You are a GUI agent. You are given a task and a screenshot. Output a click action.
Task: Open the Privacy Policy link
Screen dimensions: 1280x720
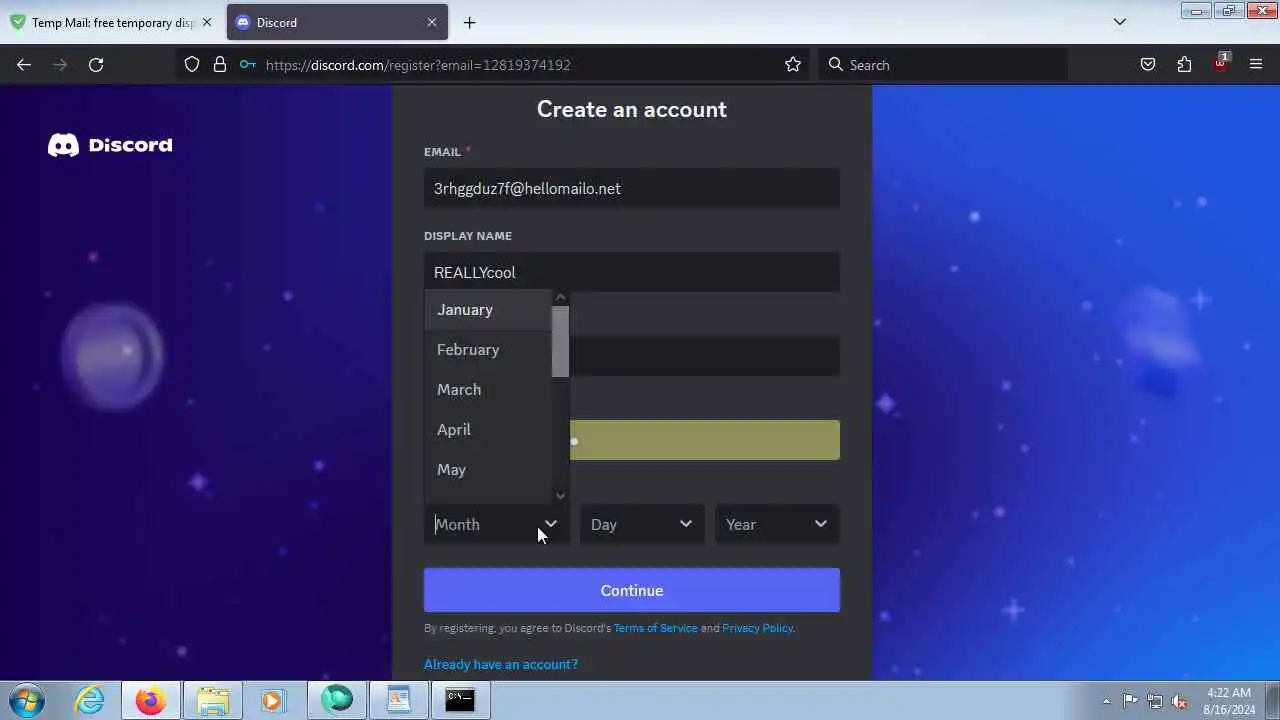tap(757, 628)
